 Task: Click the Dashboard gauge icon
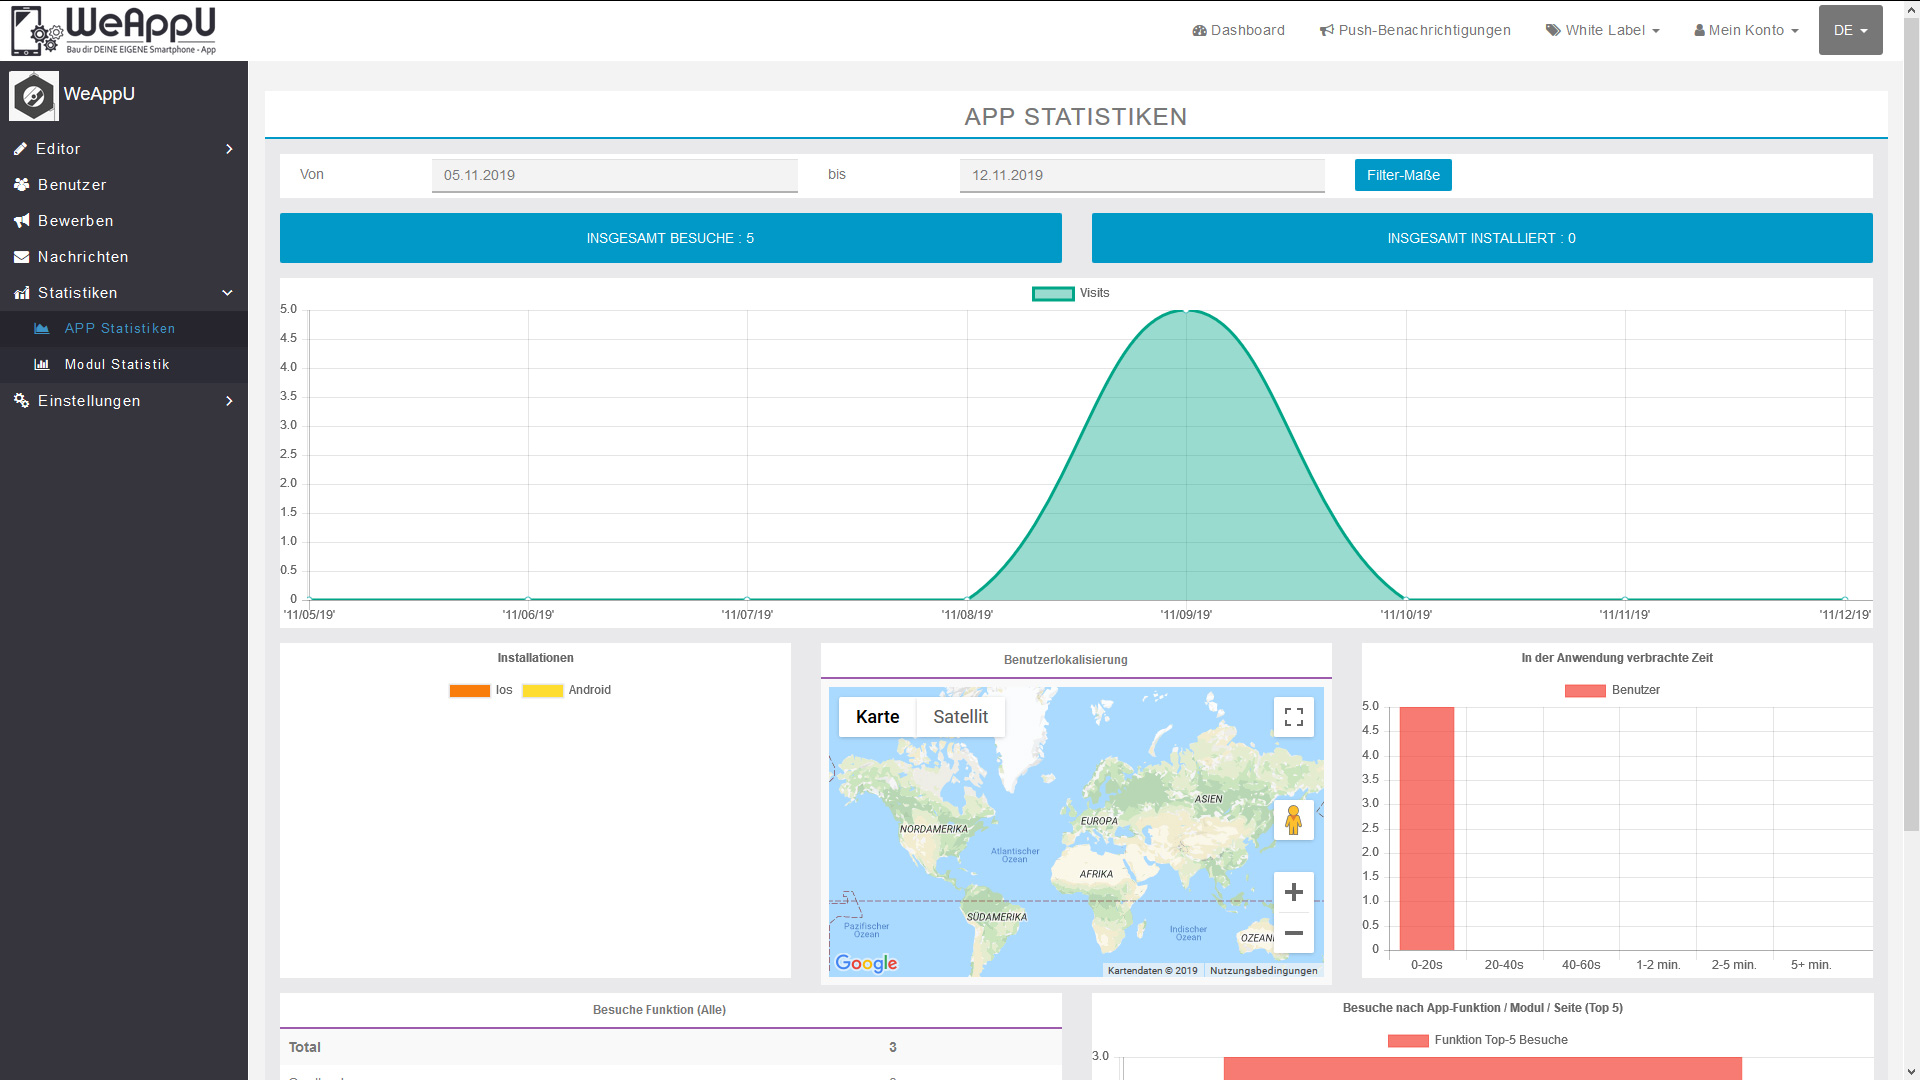coord(1199,31)
